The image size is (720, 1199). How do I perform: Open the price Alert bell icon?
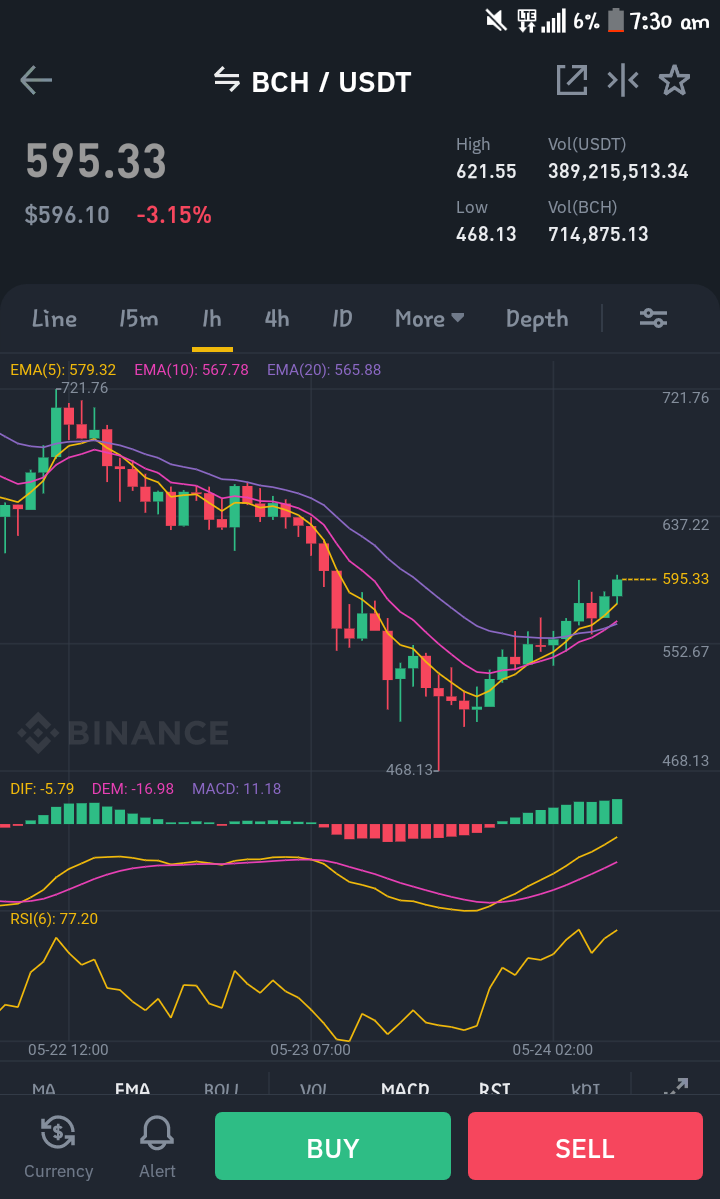click(x=157, y=1132)
